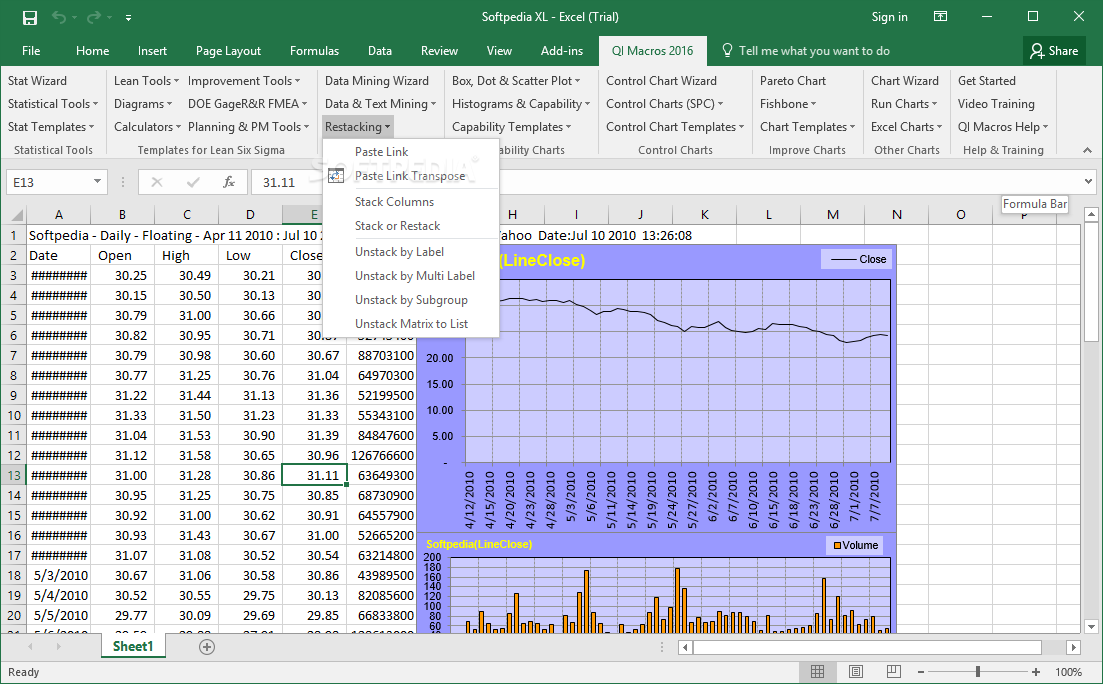Click the Undo arrow icon
The height and width of the screenshot is (684, 1103).
[x=59, y=18]
